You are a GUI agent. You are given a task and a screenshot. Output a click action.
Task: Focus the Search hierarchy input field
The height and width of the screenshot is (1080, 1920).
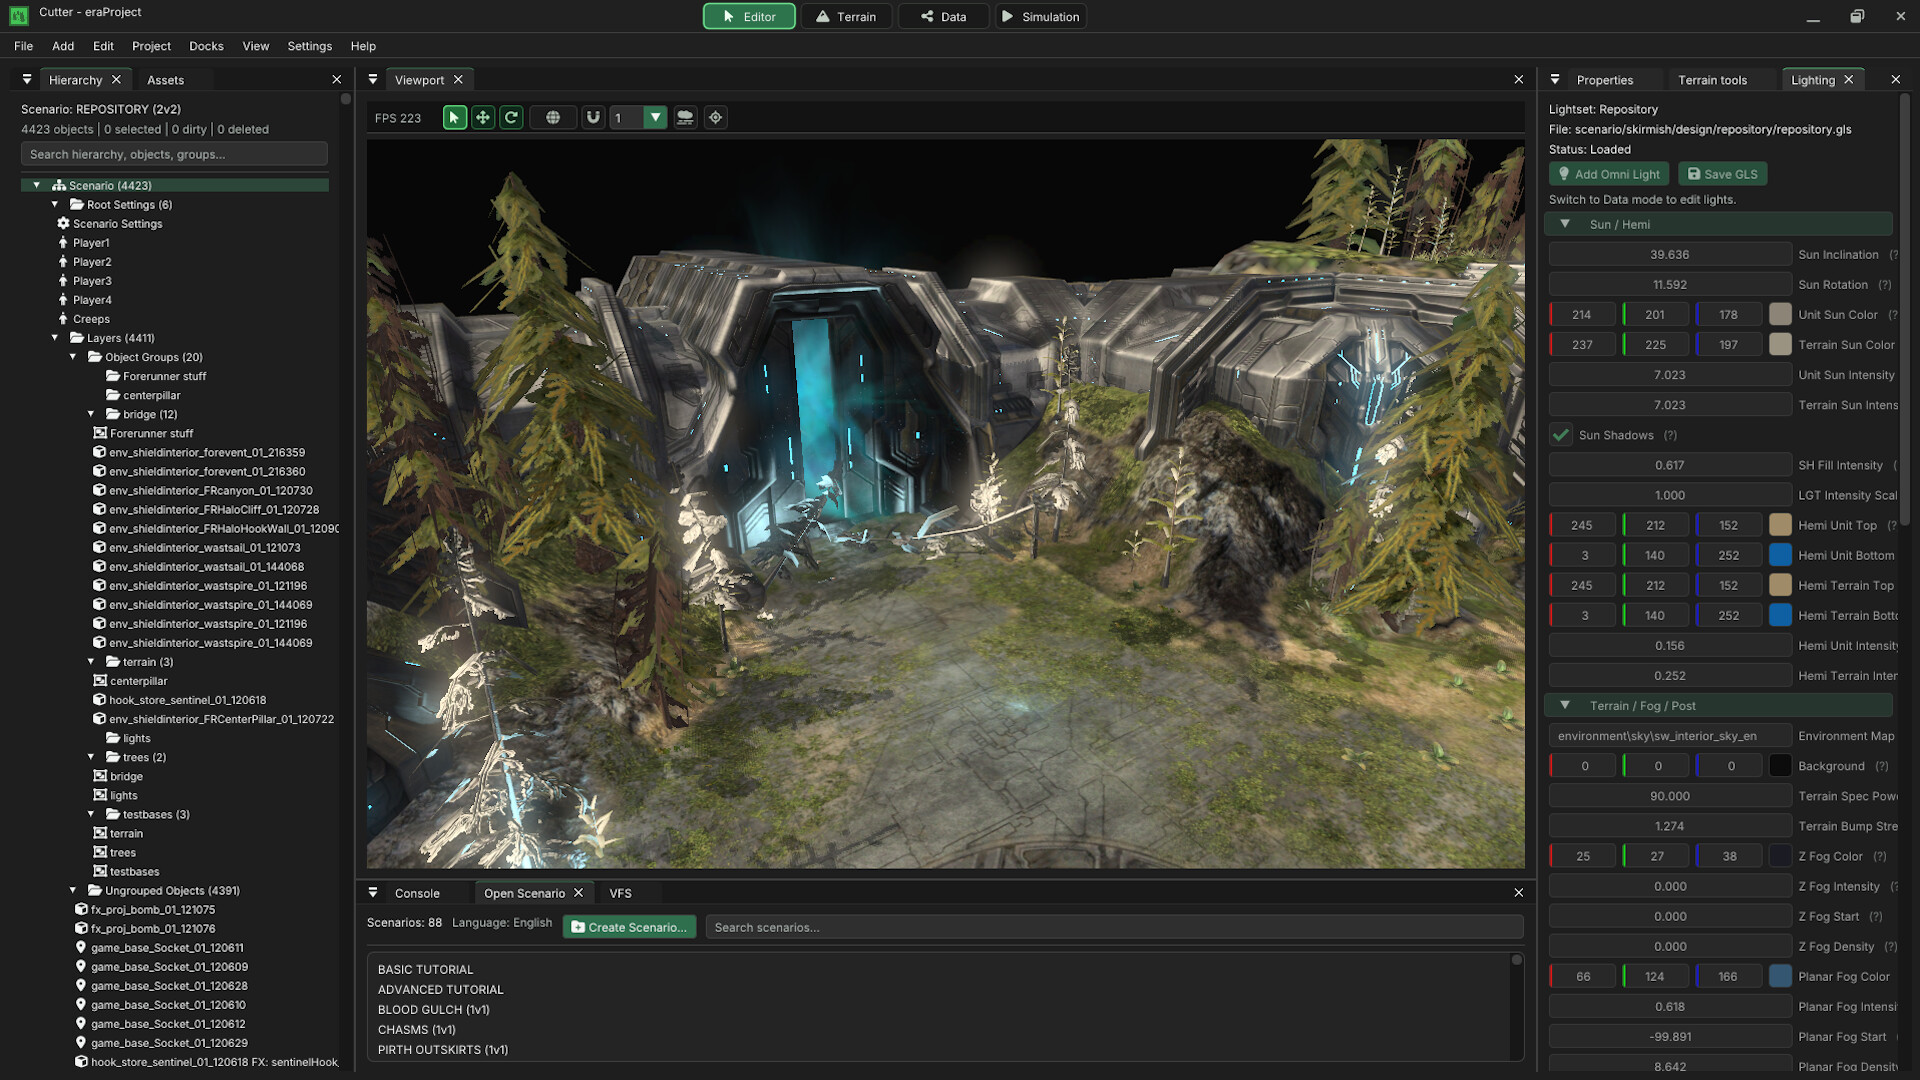click(x=174, y=154)
